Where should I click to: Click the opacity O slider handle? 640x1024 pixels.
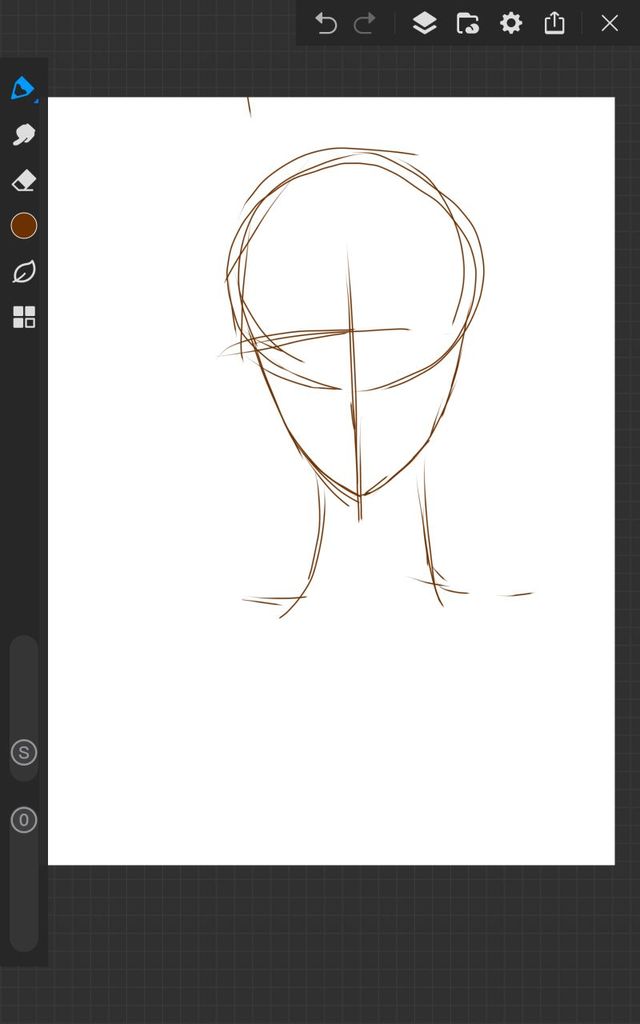click(x=24, y=821)
